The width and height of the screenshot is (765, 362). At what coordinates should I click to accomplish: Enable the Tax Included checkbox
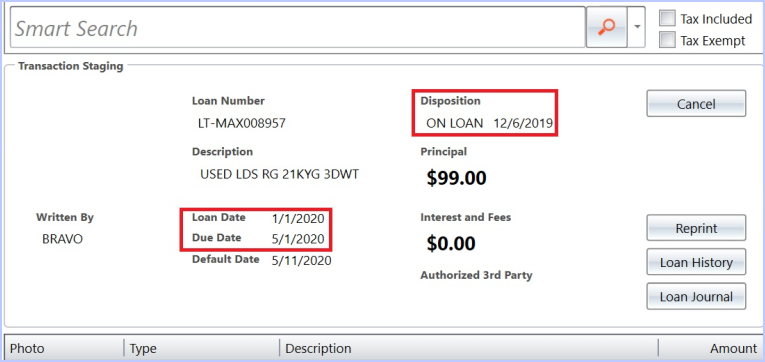667,19
